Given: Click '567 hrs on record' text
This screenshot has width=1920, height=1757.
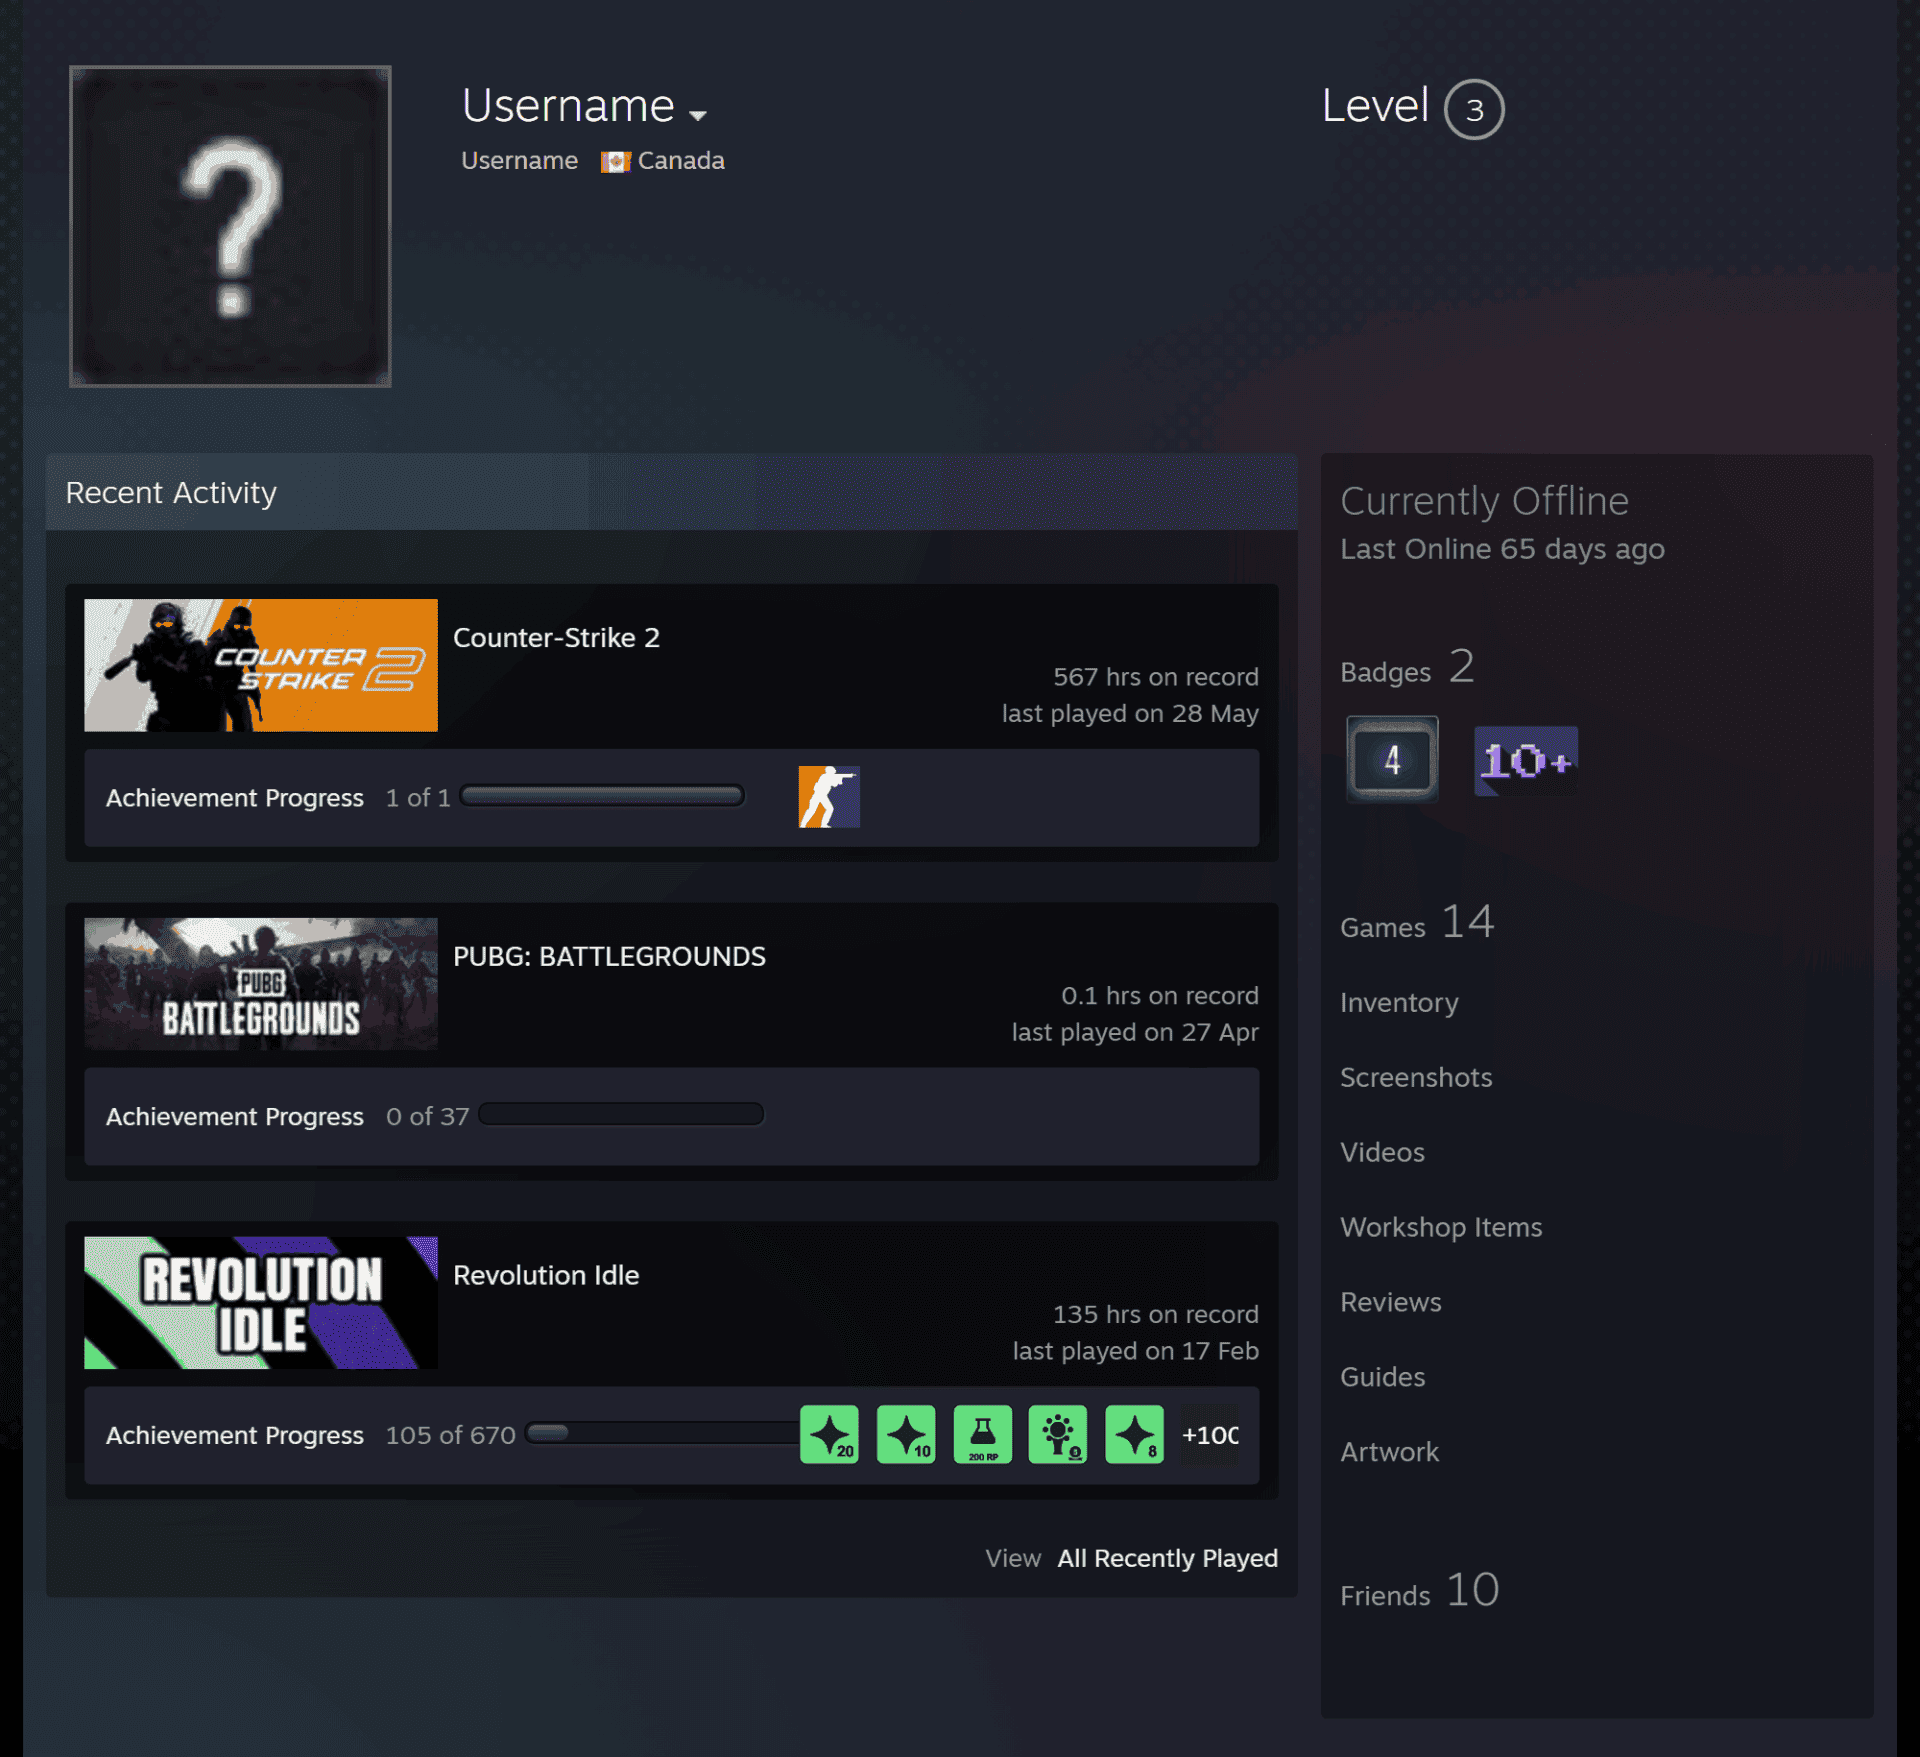Looking at the screenshot, I should [1156, 677].
